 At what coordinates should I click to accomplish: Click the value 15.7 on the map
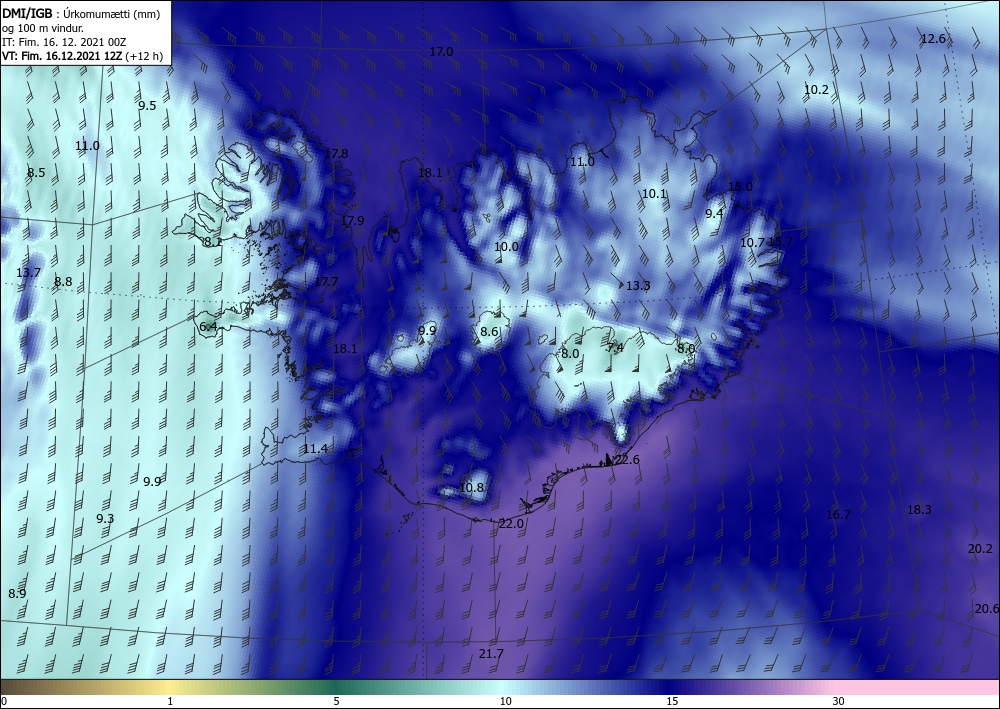780,242
